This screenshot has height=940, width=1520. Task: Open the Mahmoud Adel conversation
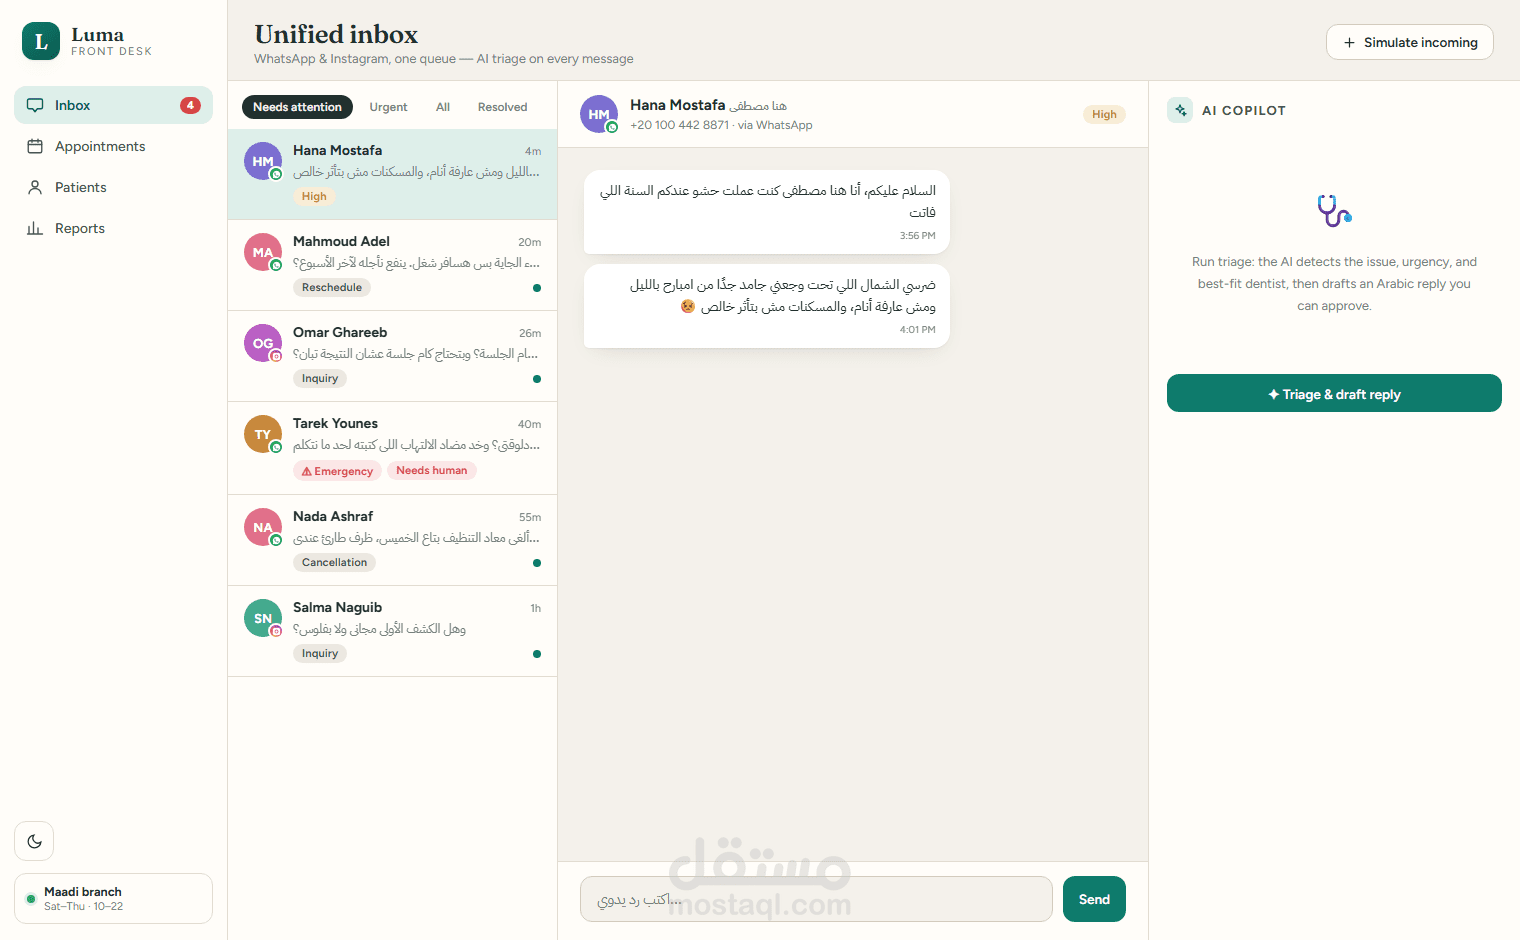[392, 265]
